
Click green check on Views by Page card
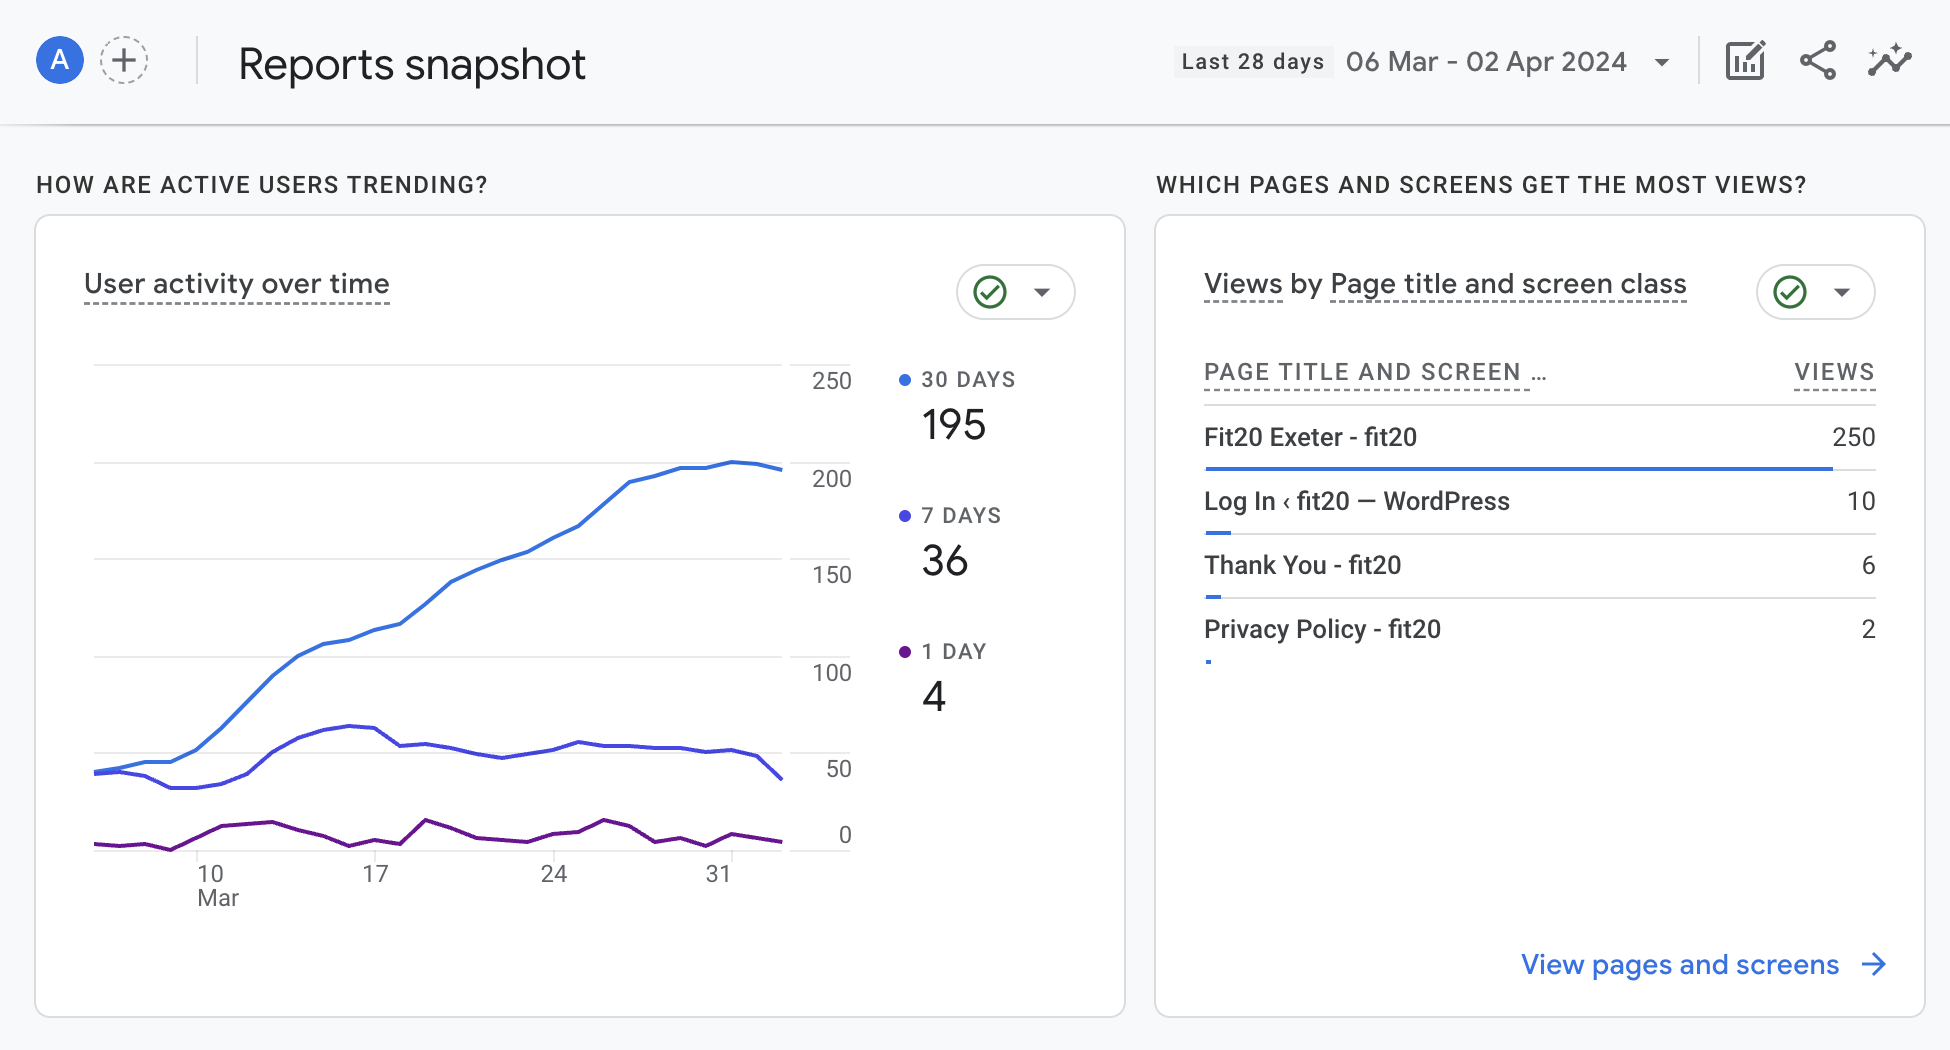pos(1790,292)
